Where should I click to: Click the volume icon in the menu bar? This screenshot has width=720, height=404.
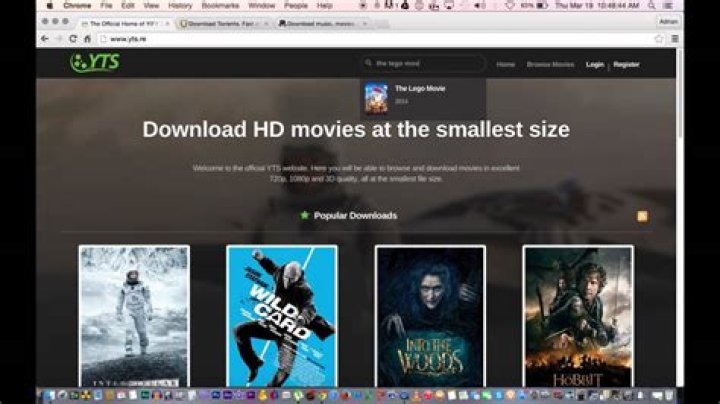pos(480,6)
